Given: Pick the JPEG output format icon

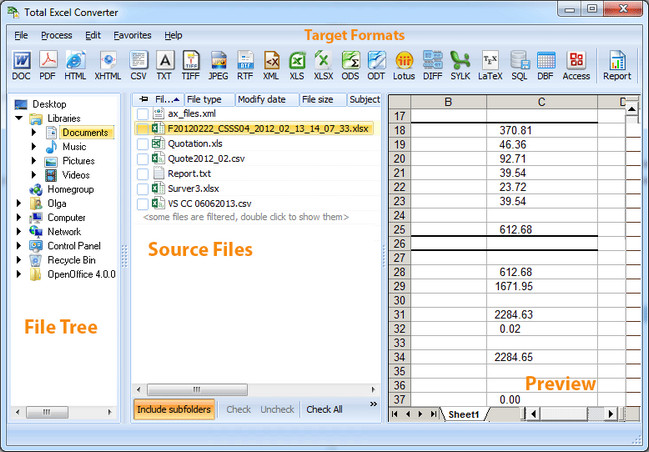Looking at the screenshot, I should click(x=218, y=65).
